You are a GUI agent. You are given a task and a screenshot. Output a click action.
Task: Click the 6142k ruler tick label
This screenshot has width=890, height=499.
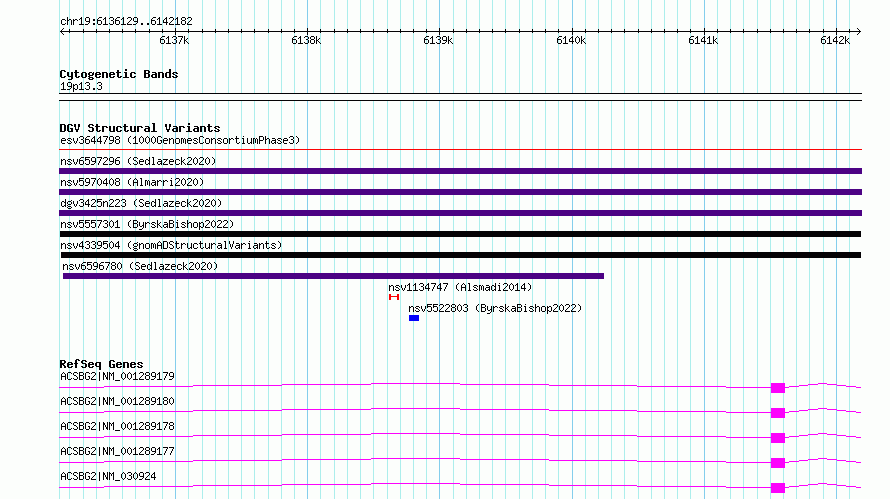click(x=835, y=40)
